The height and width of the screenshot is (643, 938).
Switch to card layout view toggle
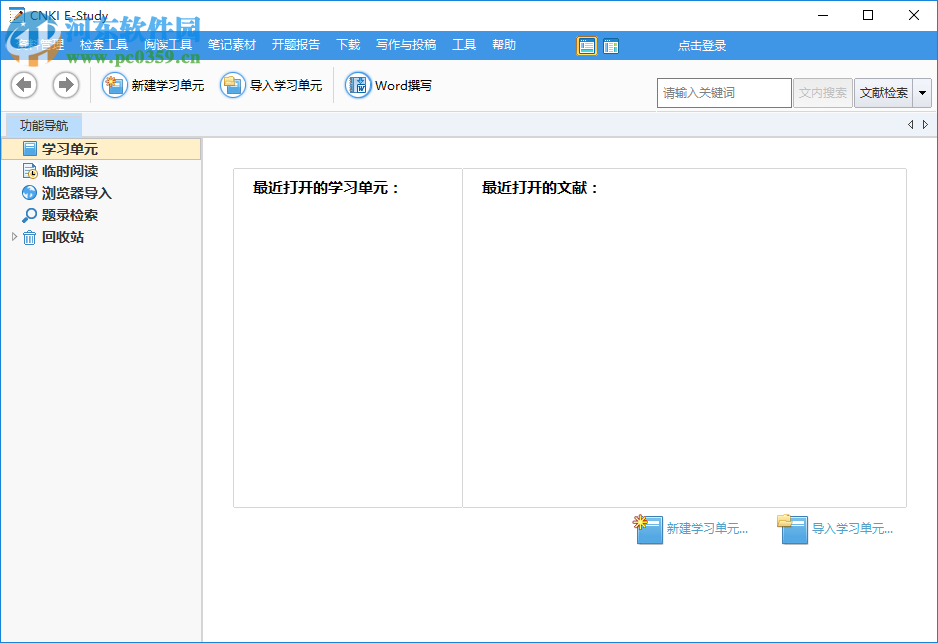click(586, 45)
